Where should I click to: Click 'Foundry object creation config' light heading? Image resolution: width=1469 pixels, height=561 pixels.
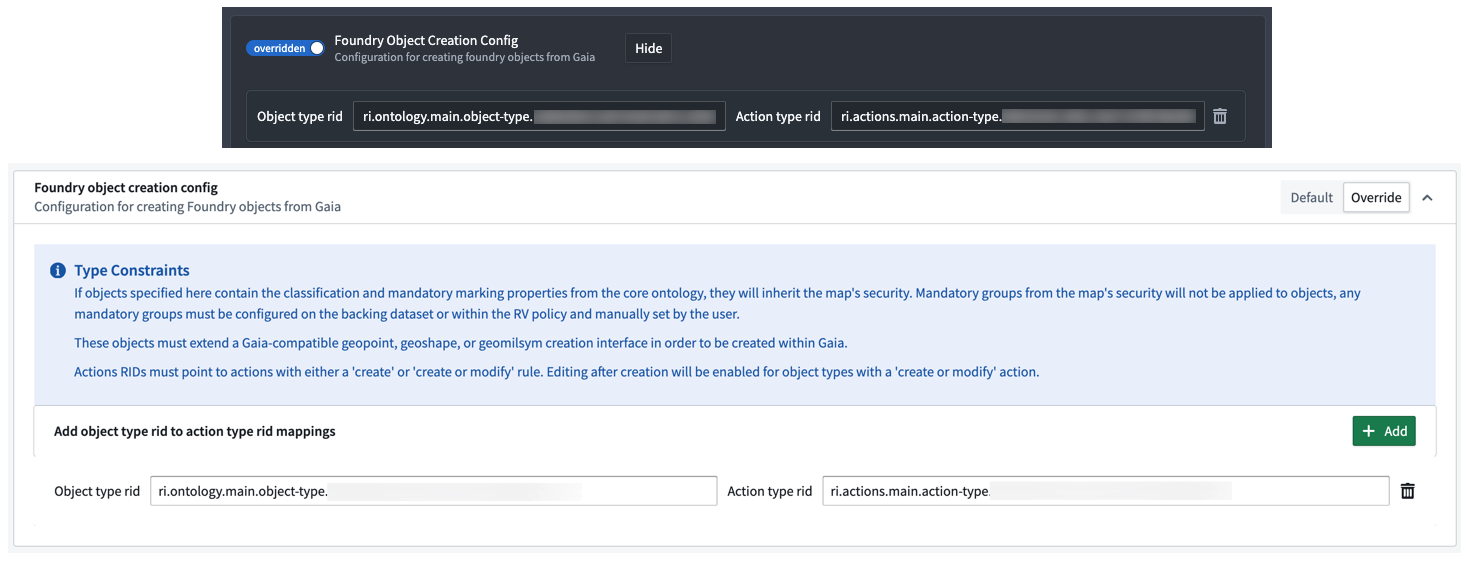(126, 187)
